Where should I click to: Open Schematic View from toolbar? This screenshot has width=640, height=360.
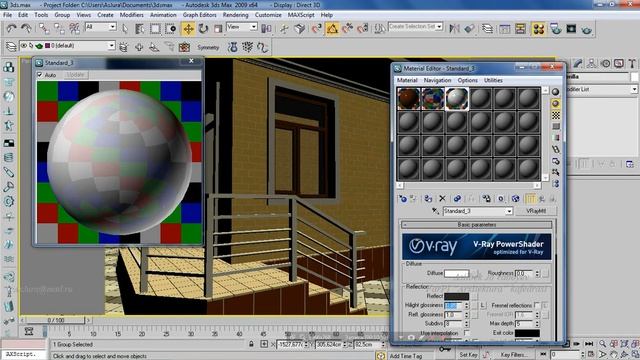520,29
